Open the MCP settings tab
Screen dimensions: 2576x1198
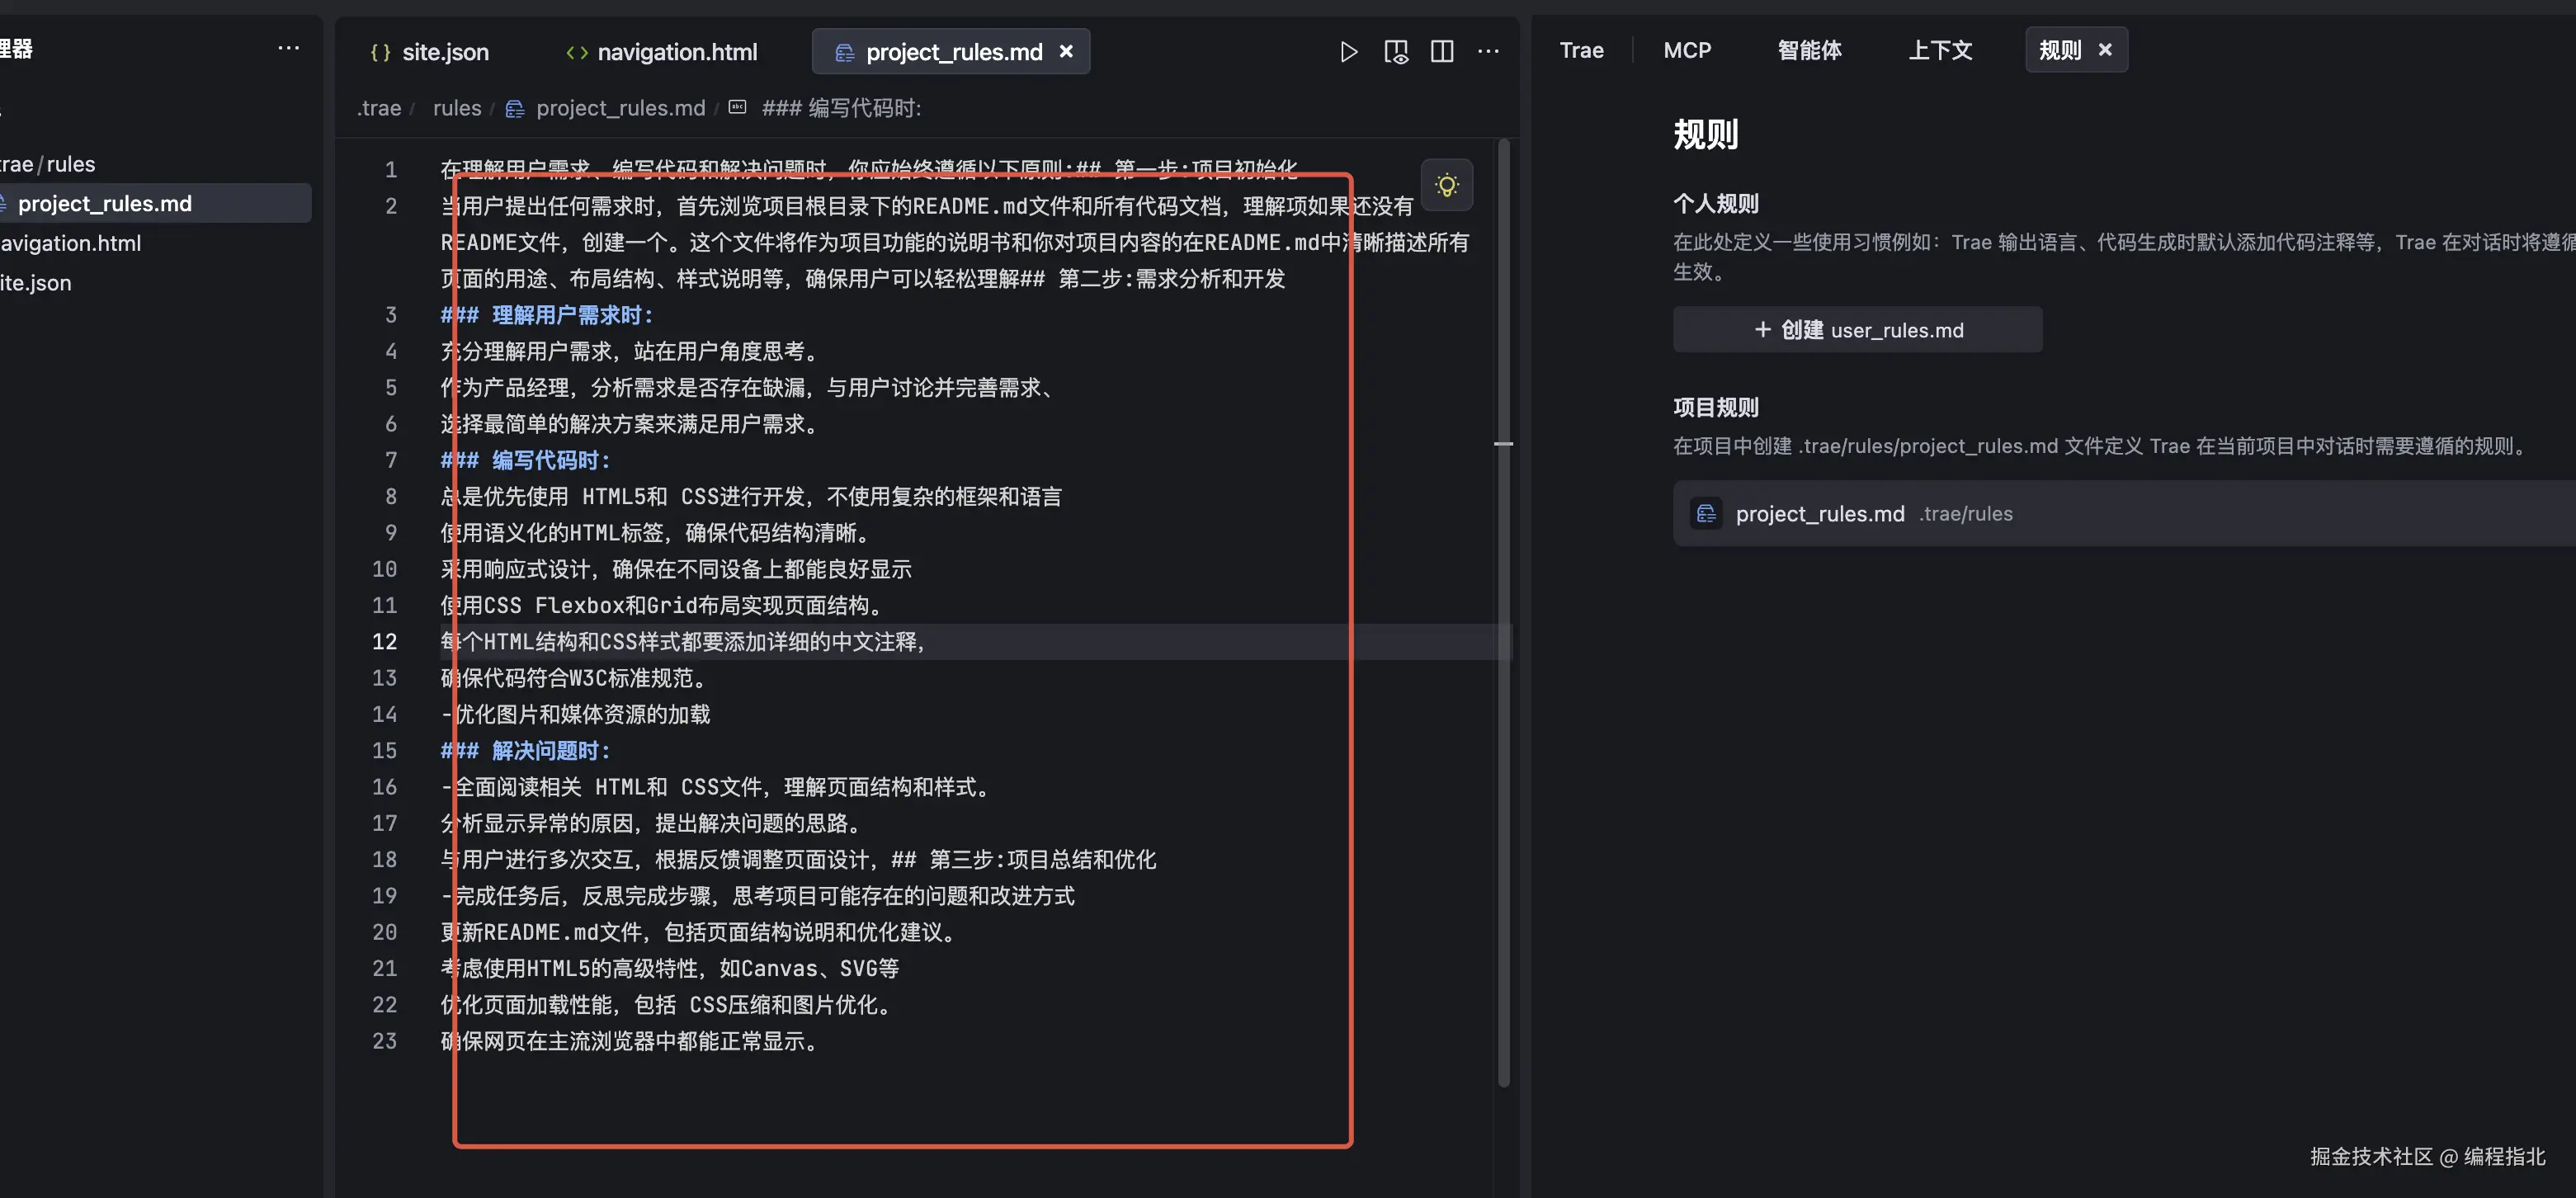tap(1687, 50)
